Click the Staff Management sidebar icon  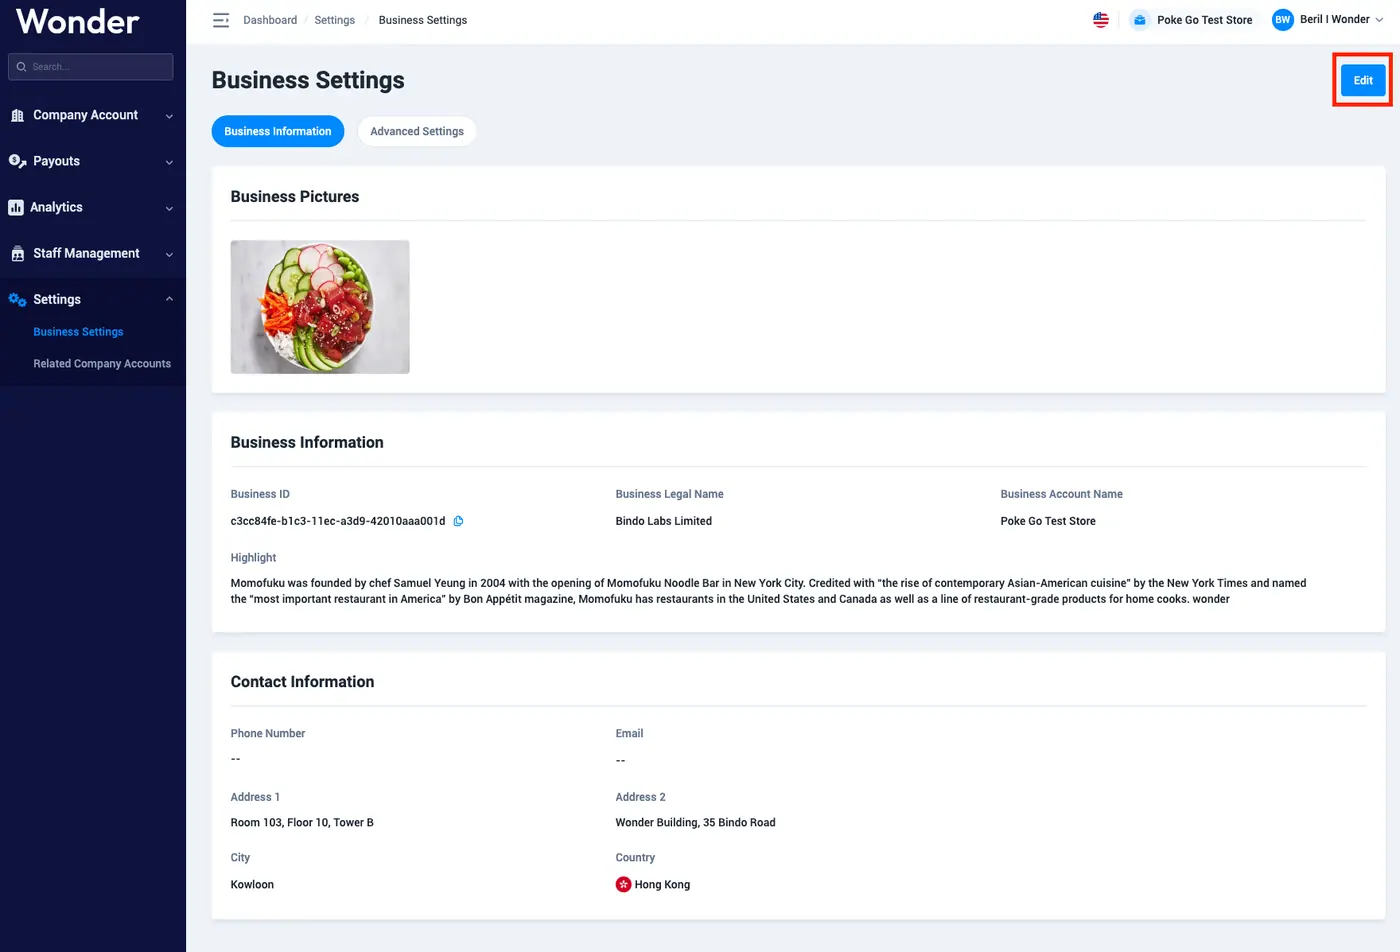tap(17, 254)
